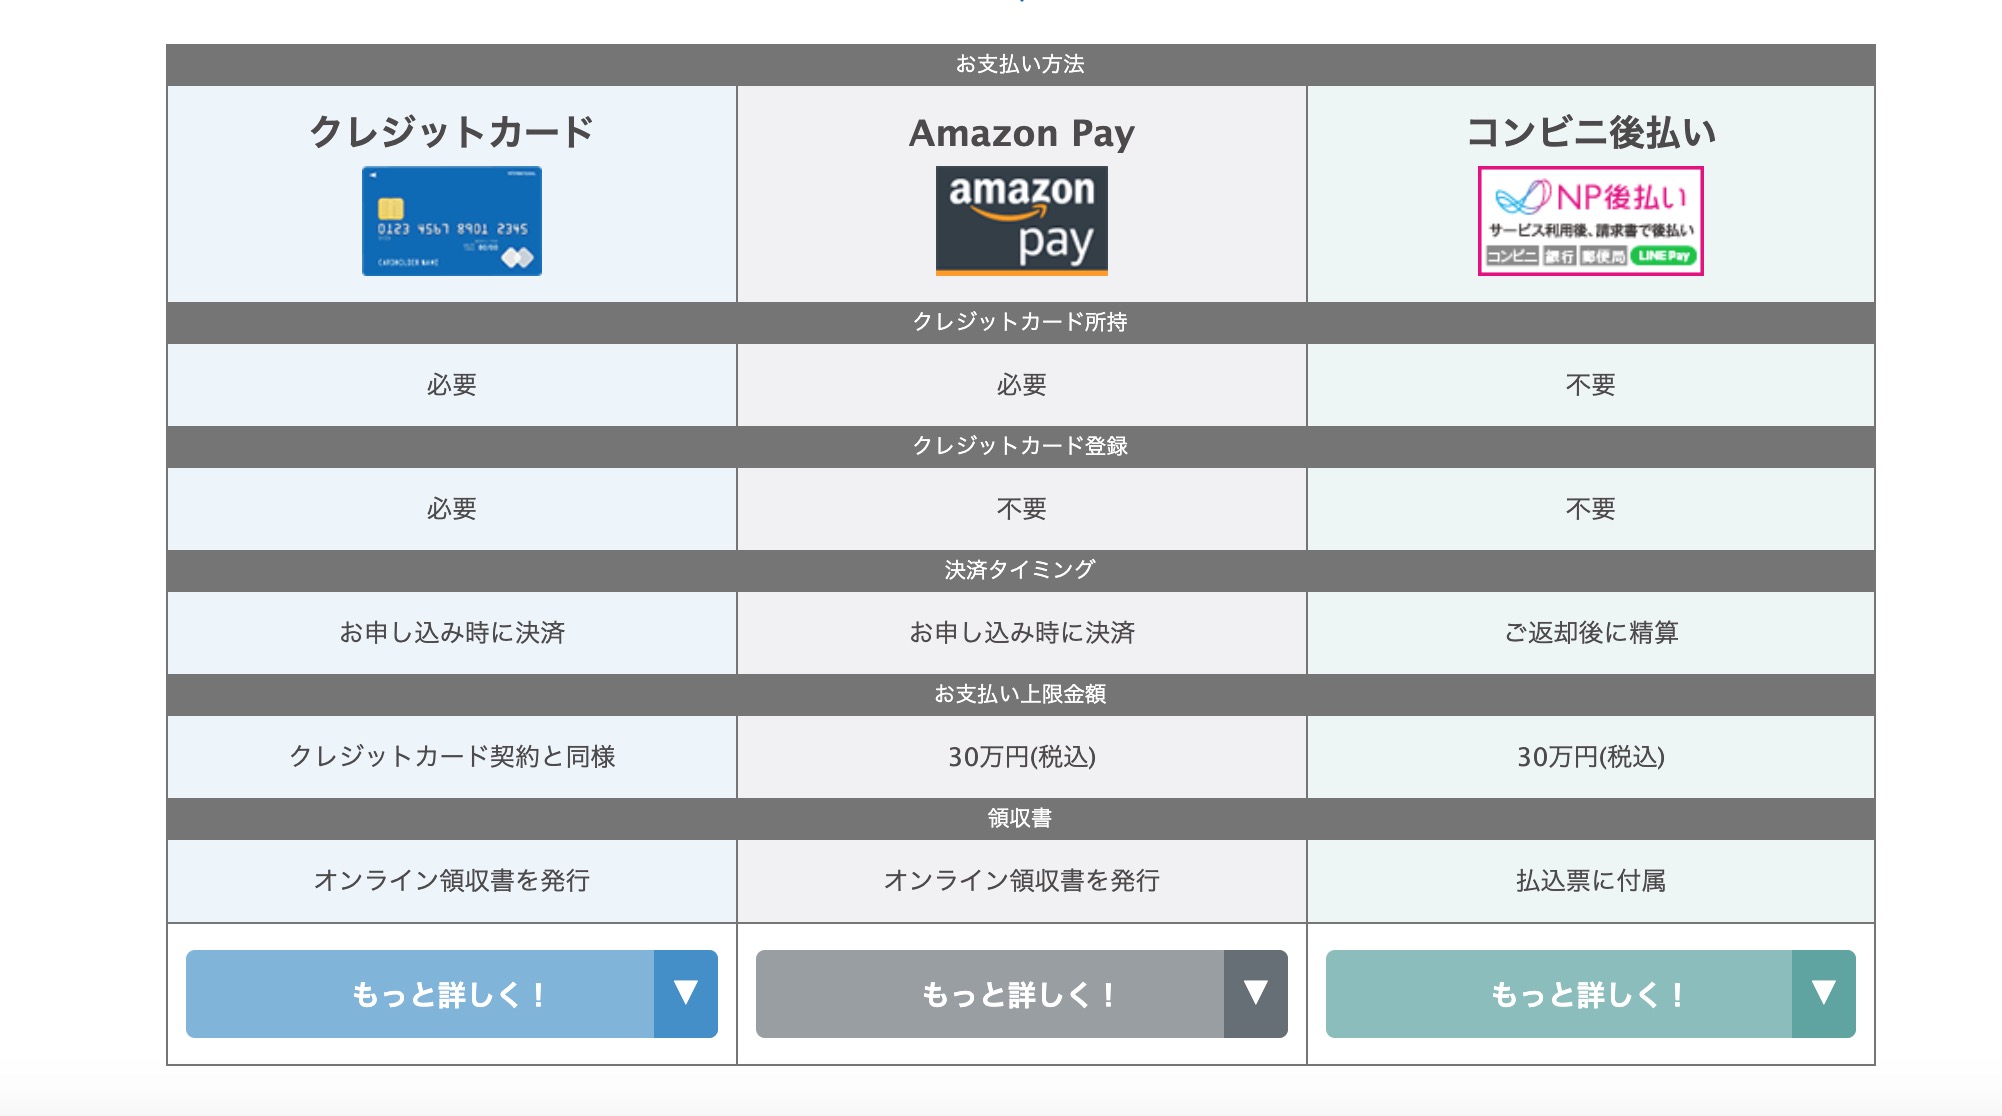Click the クレジットカード所持 section header
2002x1116 pixels.
pos(1020,322)
